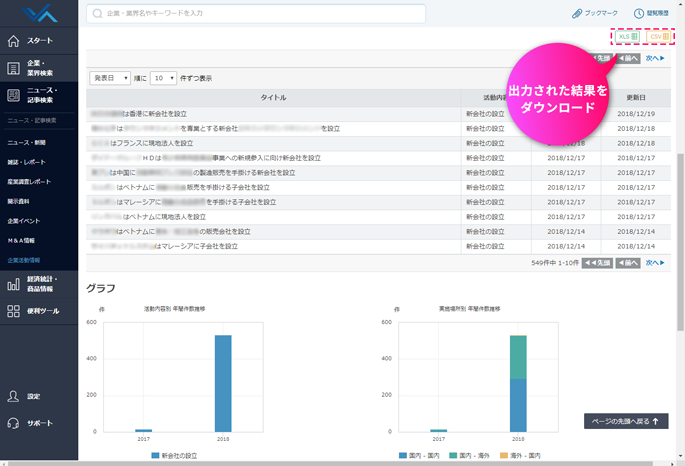
Task: Toggle the 新会社の設立 legend item below the chart
Action: pyautogui.click(x=174, y=456)
